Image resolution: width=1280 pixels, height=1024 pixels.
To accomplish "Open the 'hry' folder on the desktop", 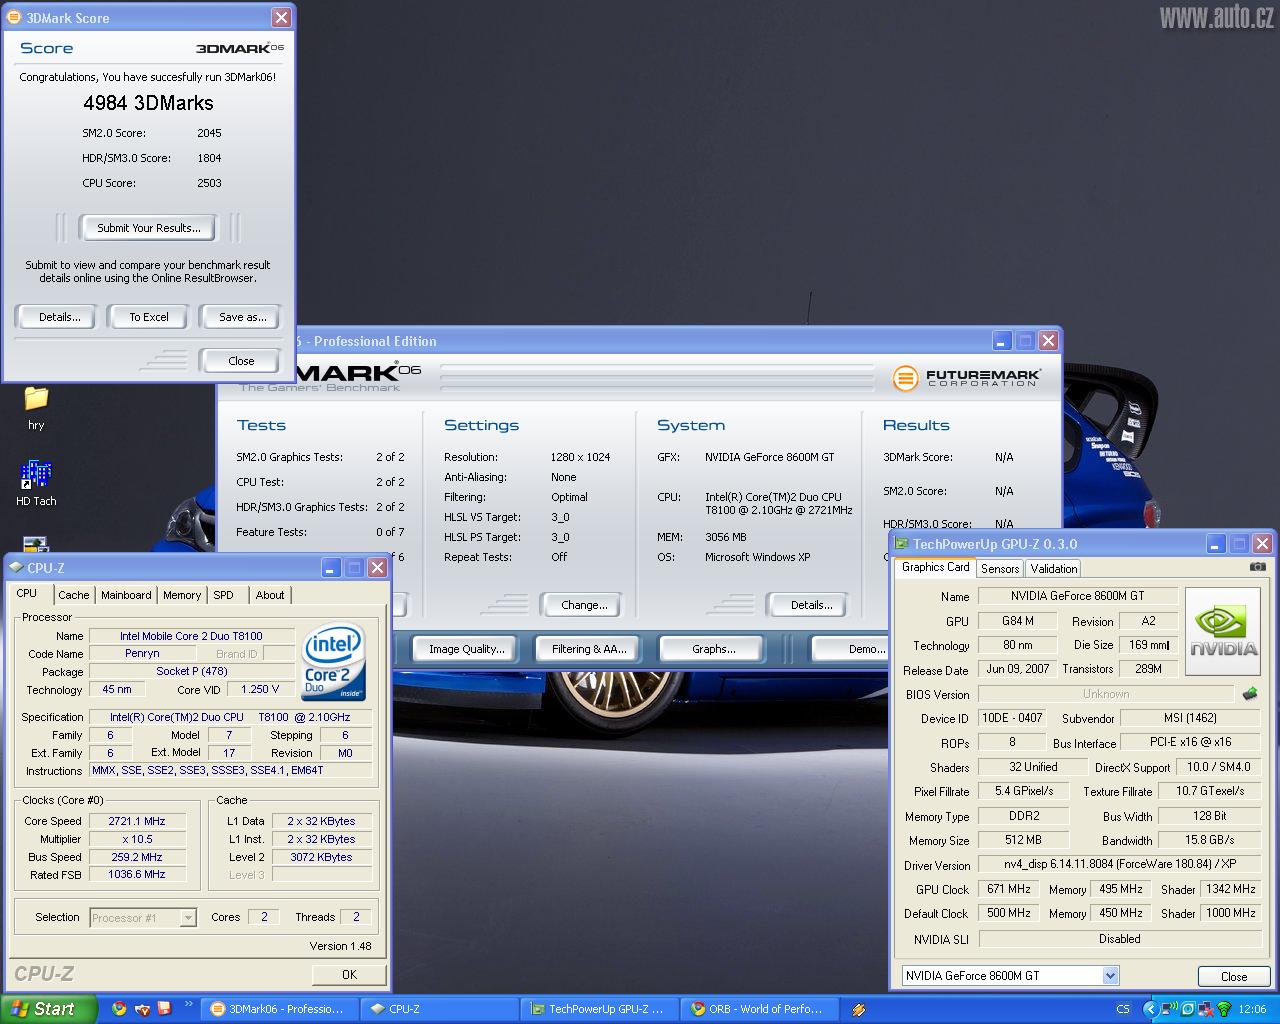I will pyautogui.click(x=36, y=398).
